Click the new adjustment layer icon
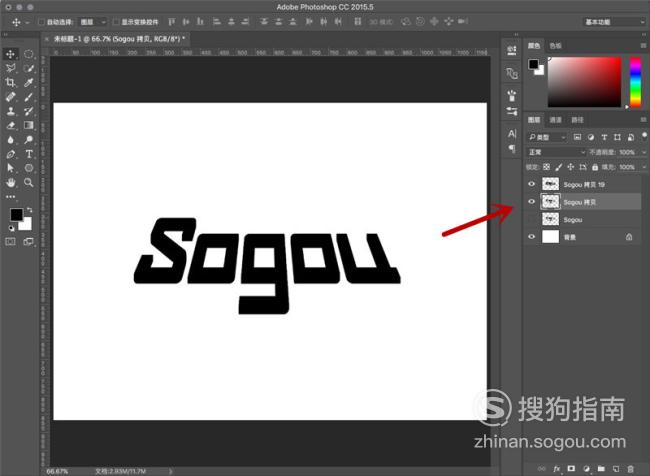Screen dimensions: 650x476 click(586, 469)
